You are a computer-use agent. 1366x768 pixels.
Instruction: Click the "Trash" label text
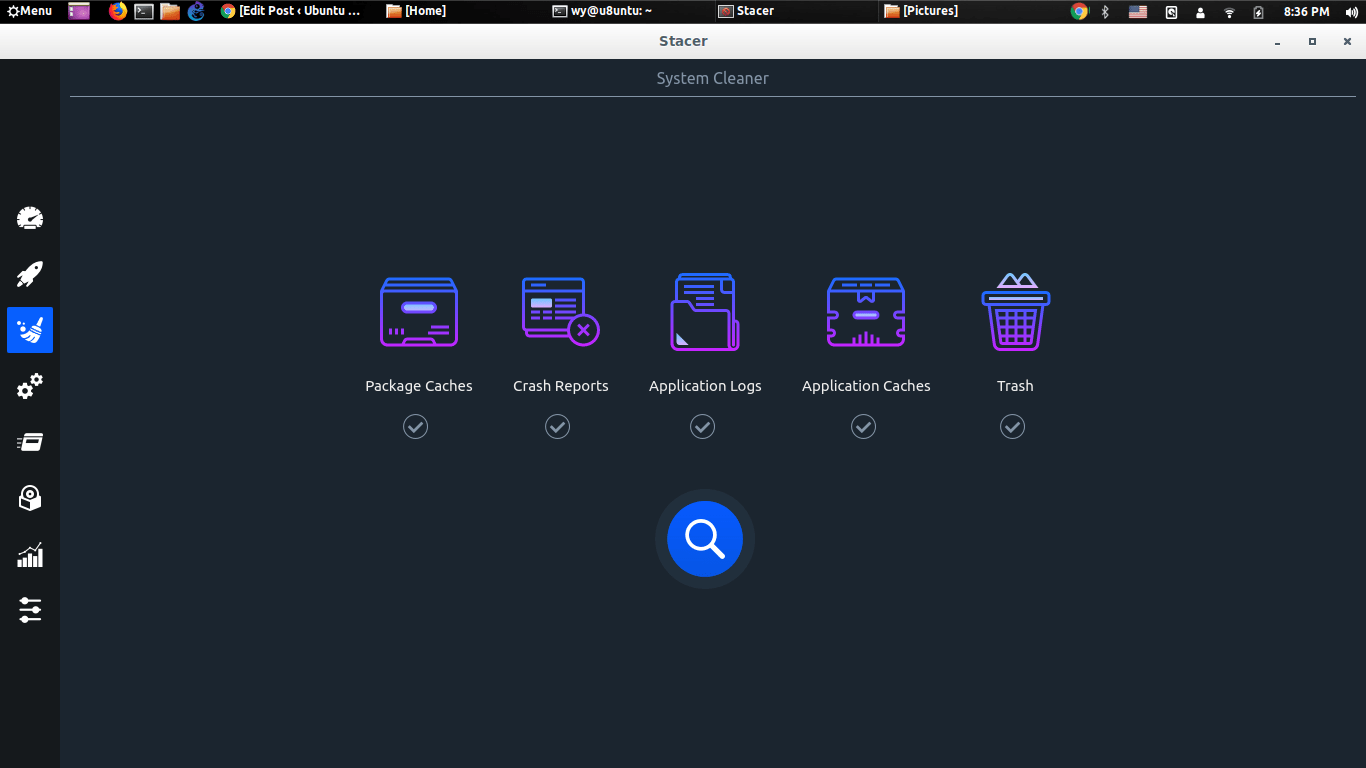click(1015, 386)
